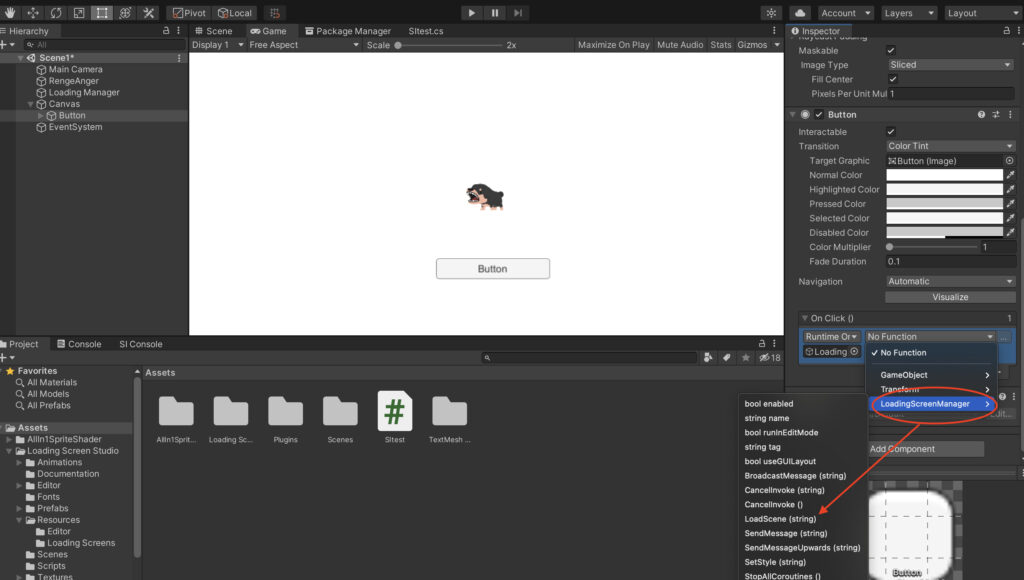This screenshot has width=1024, height=580.
Task: Select the Move tool
Action: pyautogui.click(x=33, y=12)
